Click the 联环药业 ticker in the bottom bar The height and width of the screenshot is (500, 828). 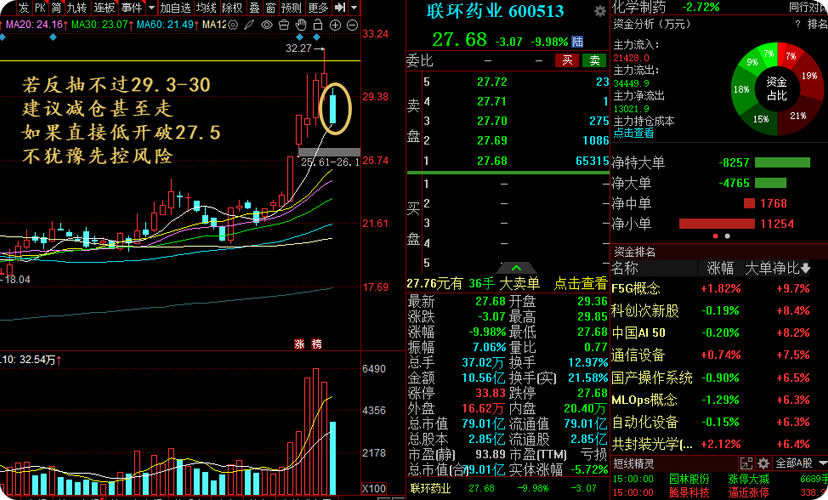pyautogui.click(x=430, y=488)
